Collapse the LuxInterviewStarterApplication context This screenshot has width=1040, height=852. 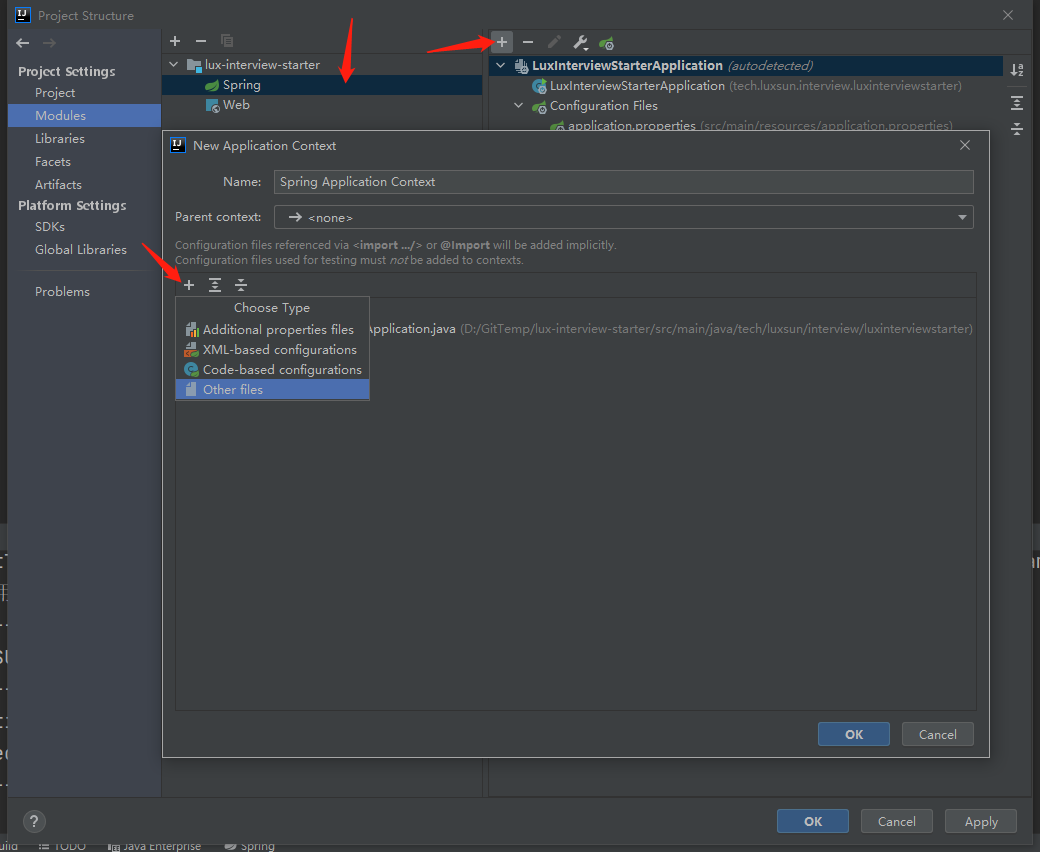coord(501,66)
